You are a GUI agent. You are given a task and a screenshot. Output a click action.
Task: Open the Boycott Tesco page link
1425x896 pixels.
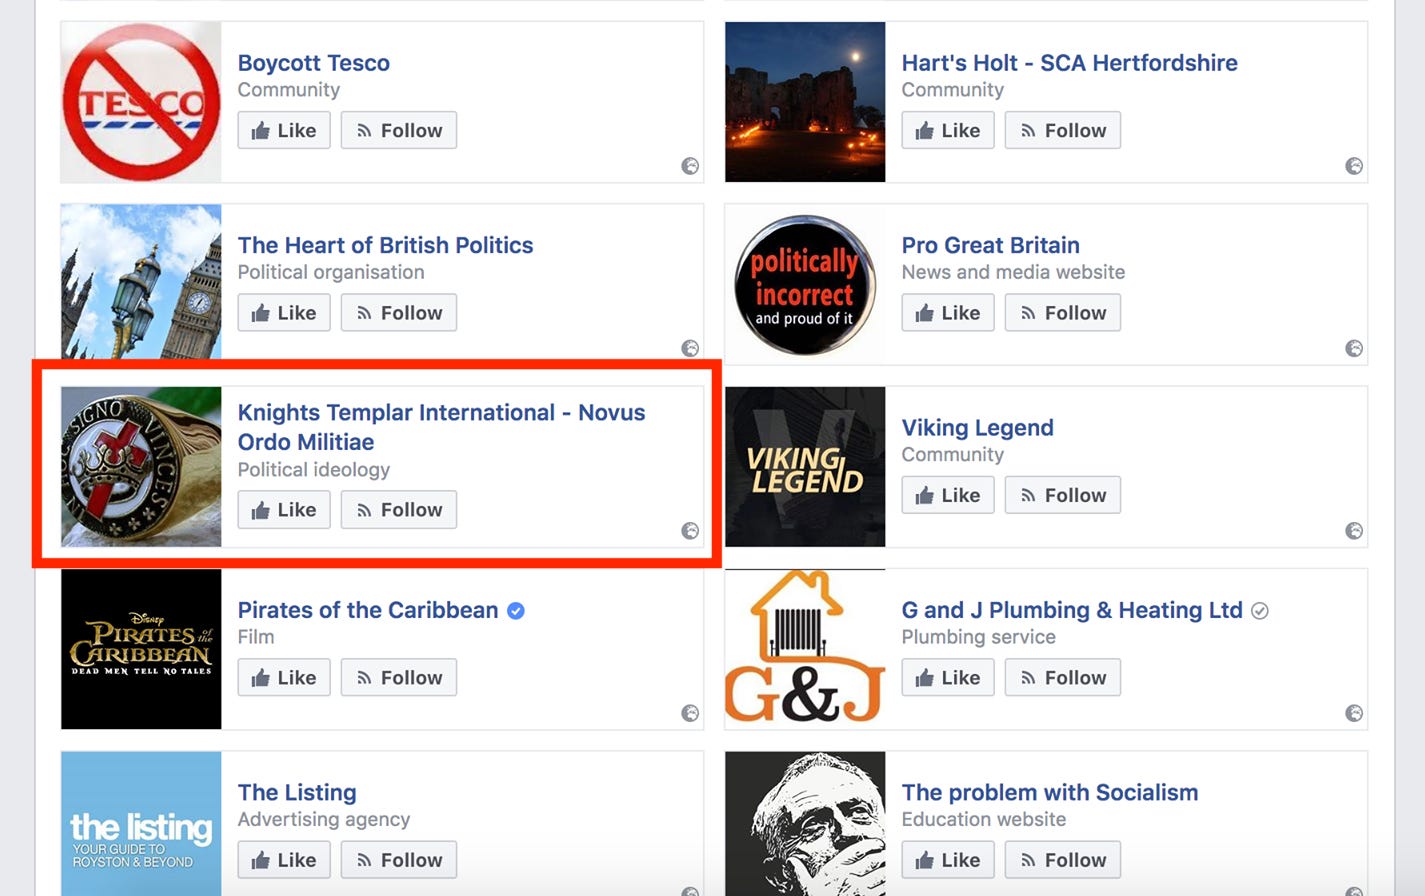(x=314, y=63)
